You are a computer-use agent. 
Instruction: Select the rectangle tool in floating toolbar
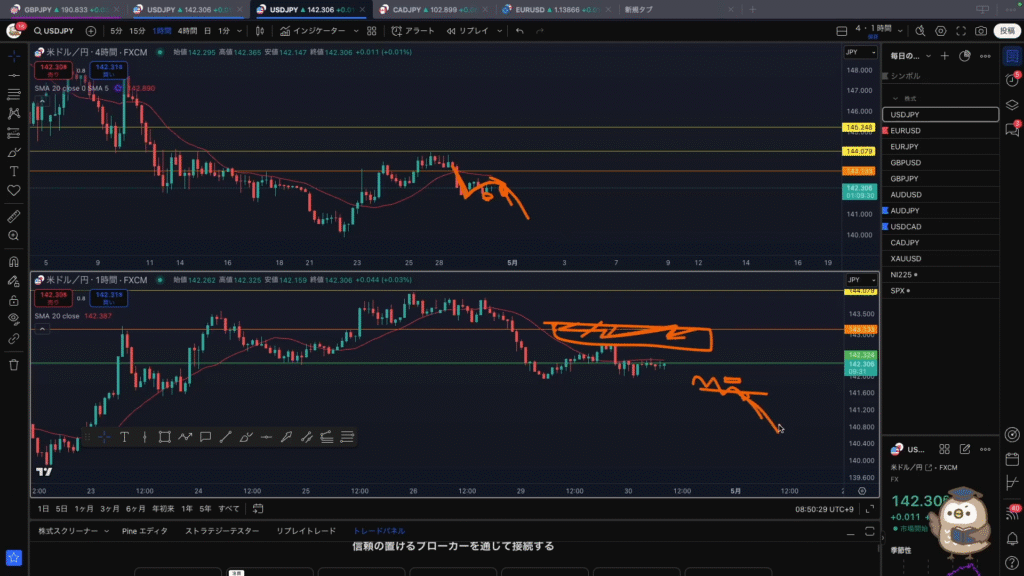click(x=165, y=437)
